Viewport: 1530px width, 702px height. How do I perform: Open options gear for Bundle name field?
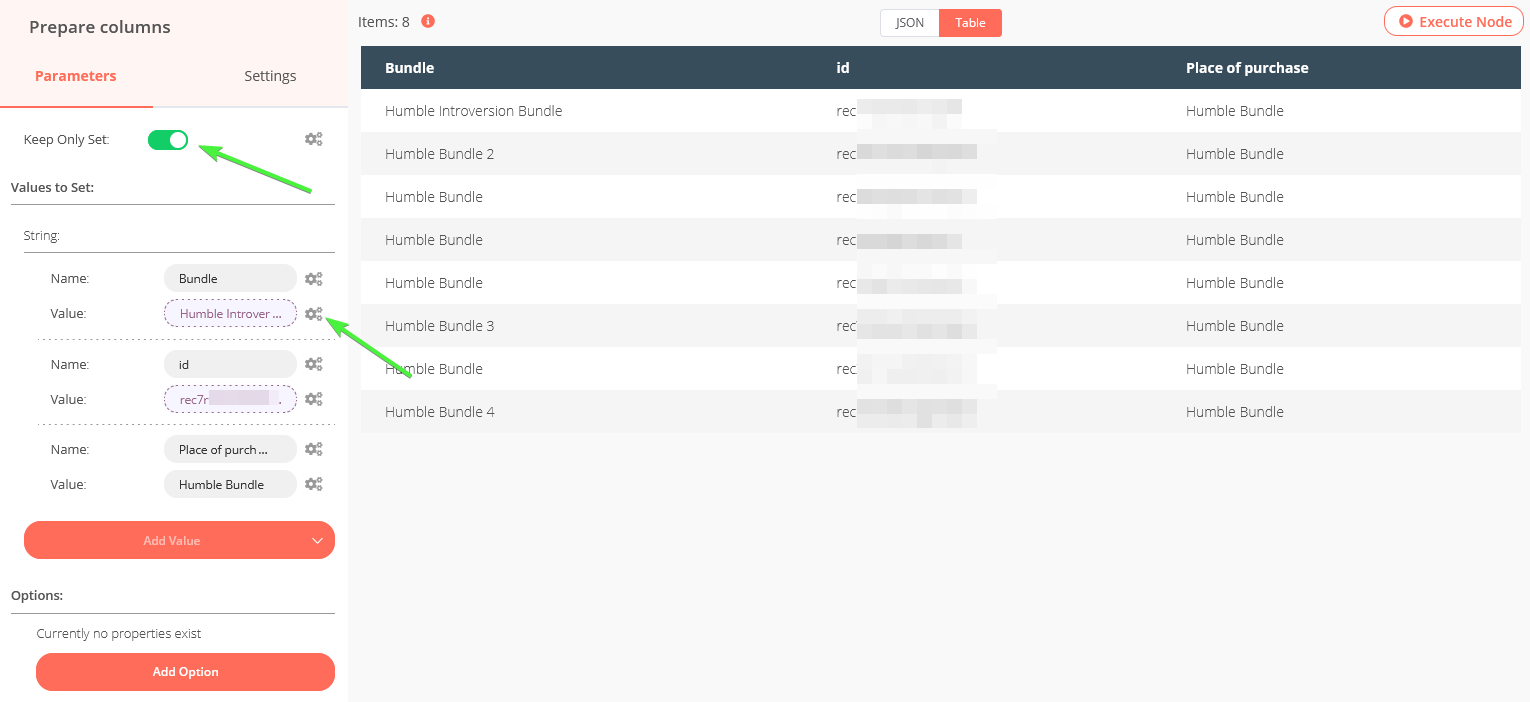click(x=313, y=279)
